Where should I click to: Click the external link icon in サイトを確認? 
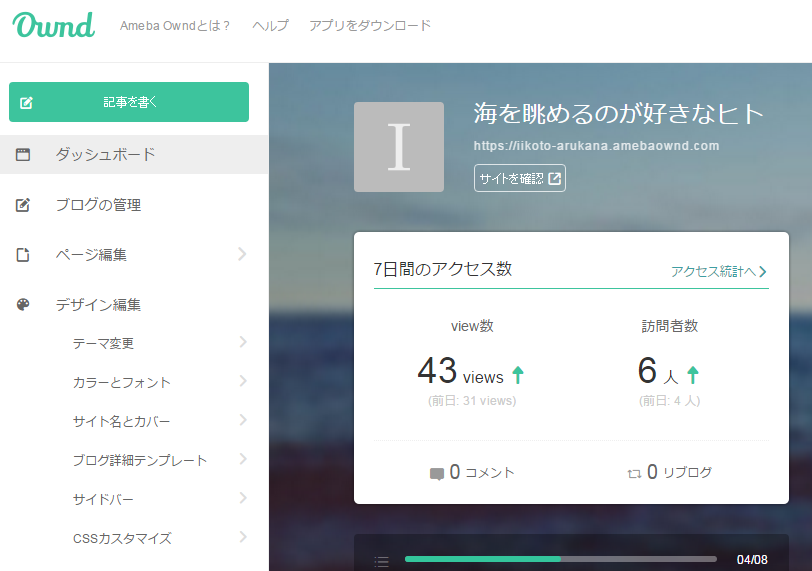555,179
